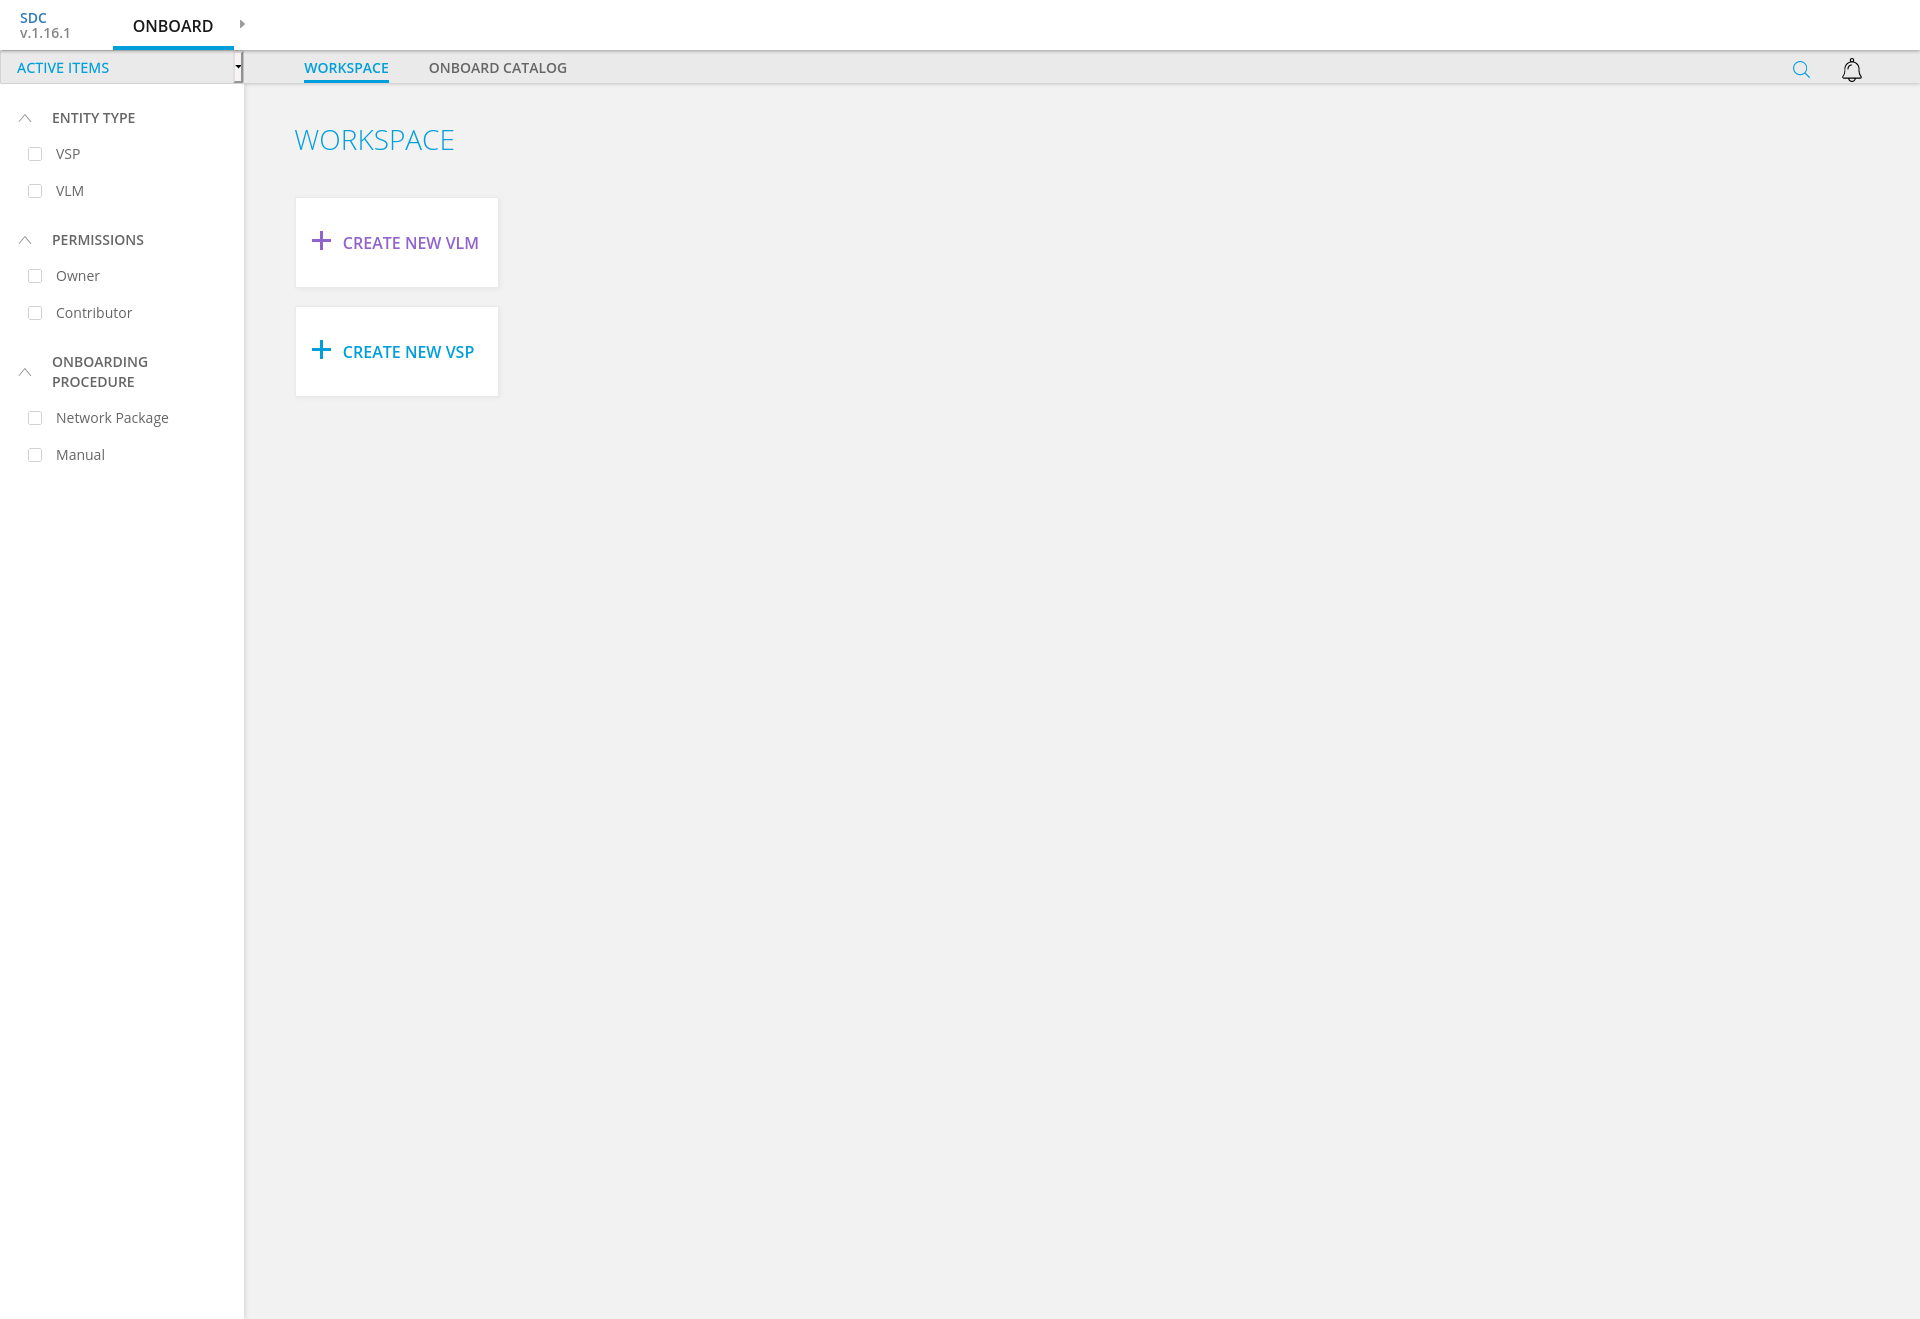The height and width of the screenshot is (1319, 1920).
Task: Collapse the Onboarding Procedure section
Action: [x=25, y=372]
